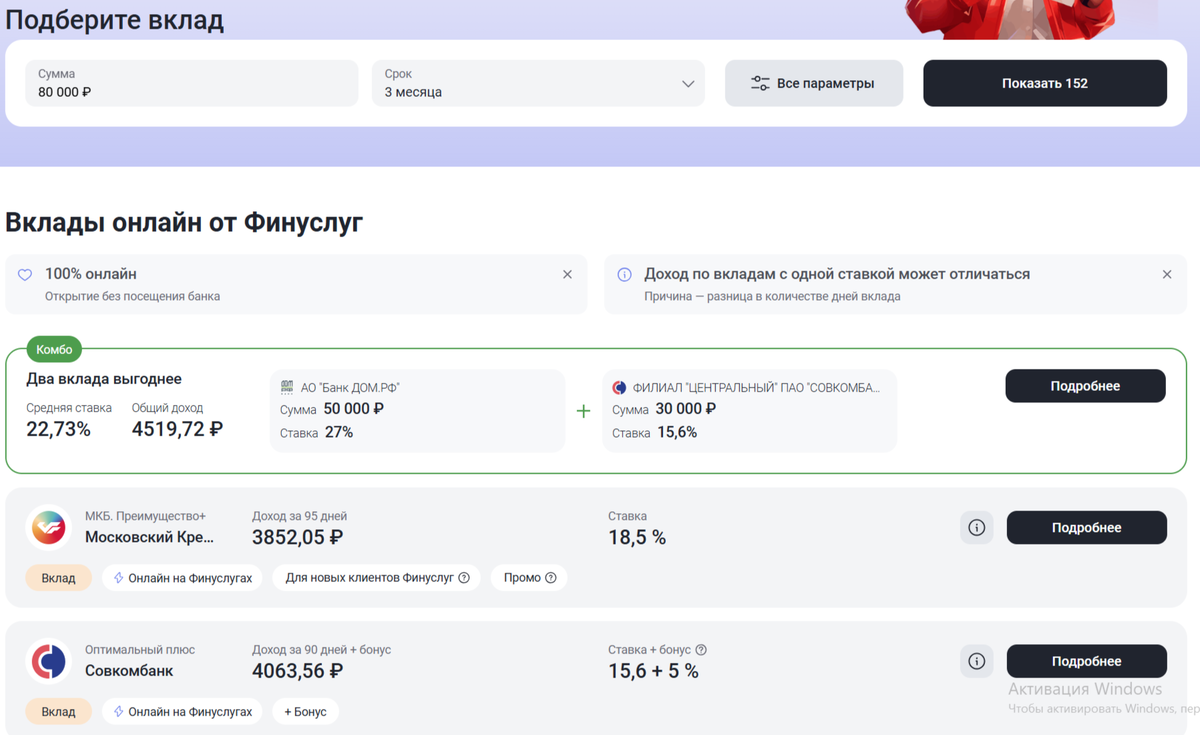Close the 100% онлайн notice
This screenshot has width=1200, height=735.
(x=567, y=274)
